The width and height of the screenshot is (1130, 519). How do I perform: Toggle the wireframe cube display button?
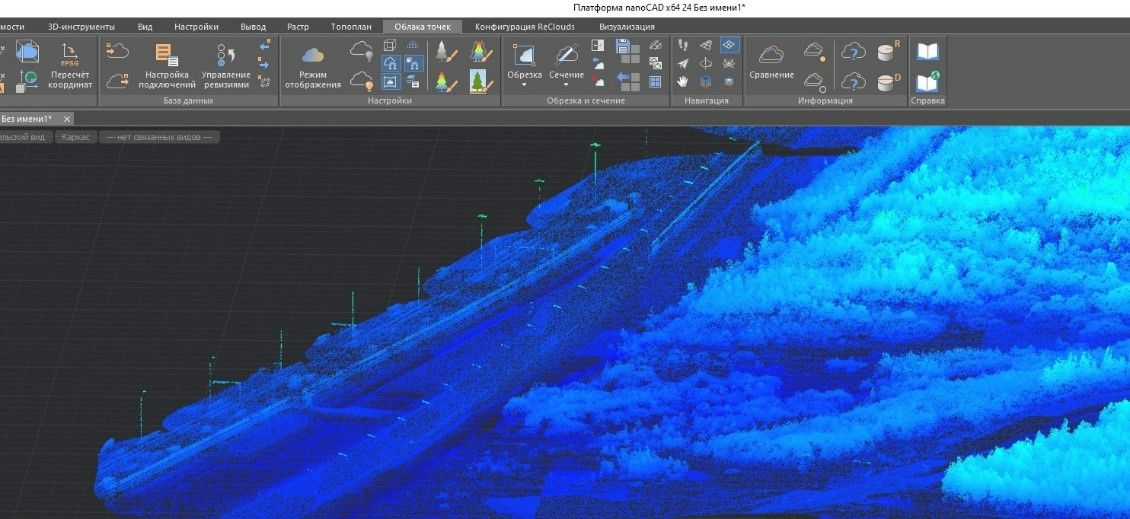(390, 45)
